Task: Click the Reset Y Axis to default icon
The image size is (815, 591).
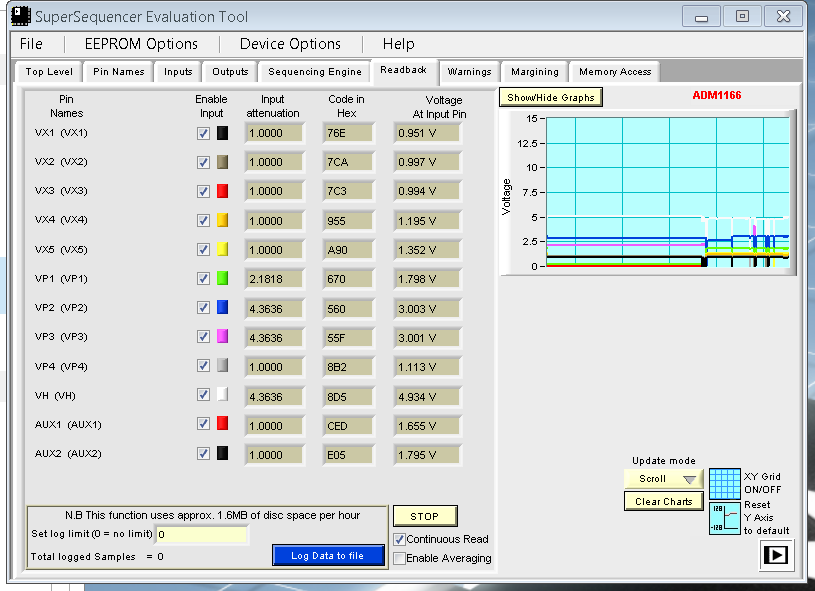Action: pos(725,518)
